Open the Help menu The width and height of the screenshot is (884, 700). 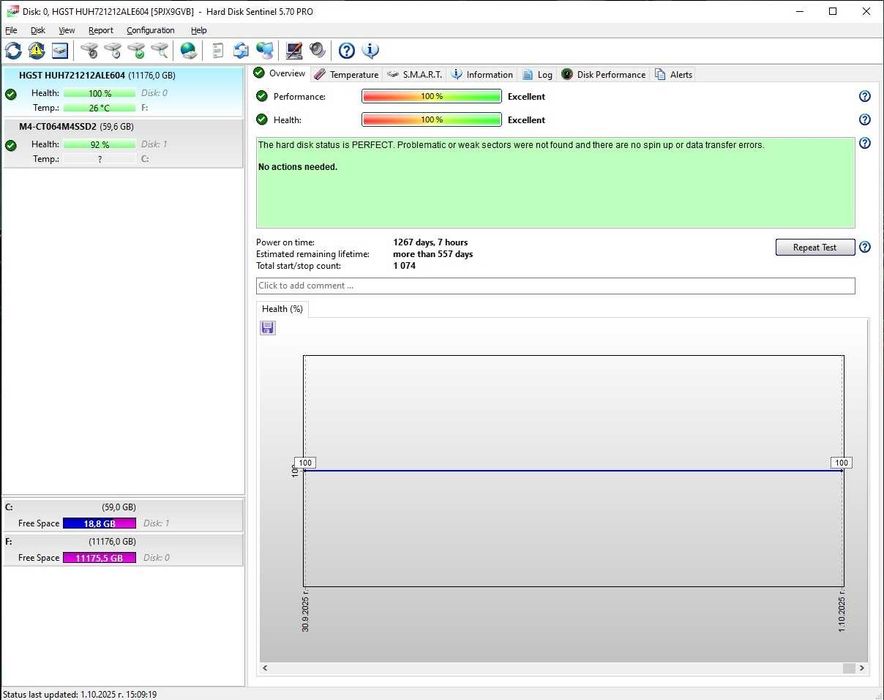198,30
